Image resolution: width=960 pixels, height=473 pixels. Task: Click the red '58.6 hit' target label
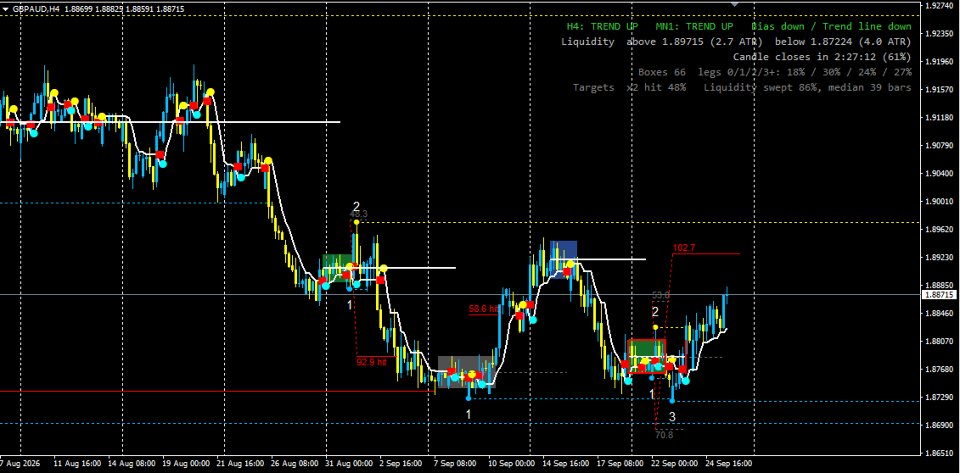click(484, 309)
